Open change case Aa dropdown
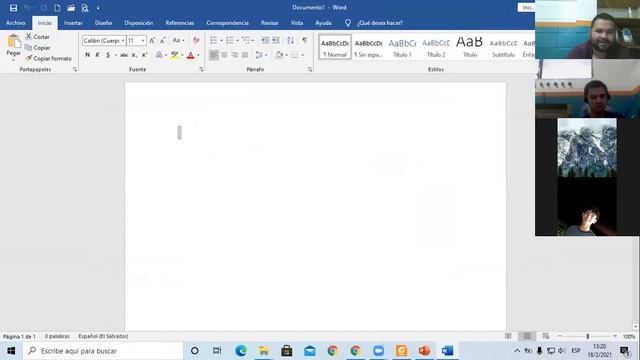Screen dimensions: 640x360 tap(178, 40)
